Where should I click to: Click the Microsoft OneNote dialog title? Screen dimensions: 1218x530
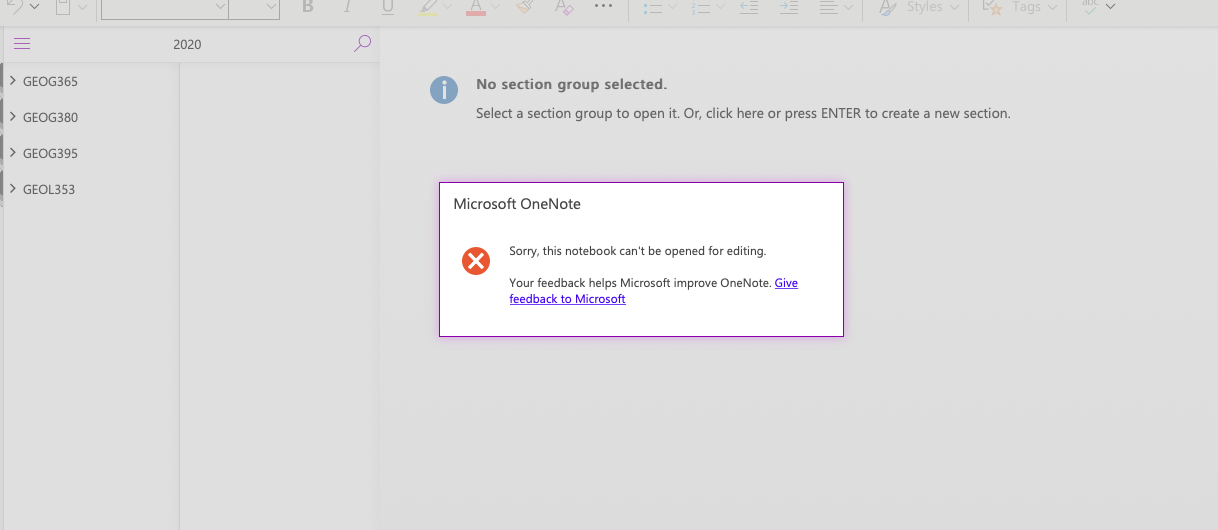517,204
